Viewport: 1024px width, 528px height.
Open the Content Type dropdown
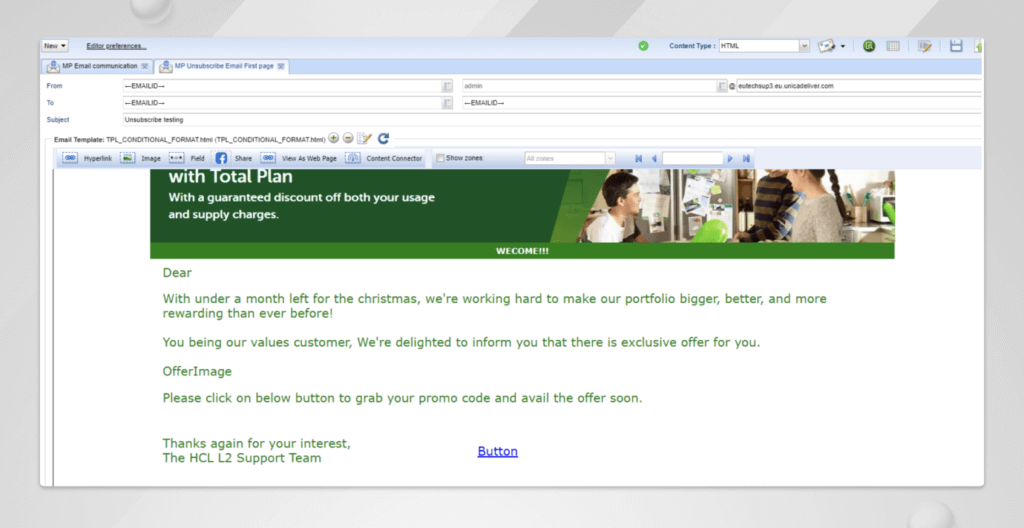click(804, 46)
